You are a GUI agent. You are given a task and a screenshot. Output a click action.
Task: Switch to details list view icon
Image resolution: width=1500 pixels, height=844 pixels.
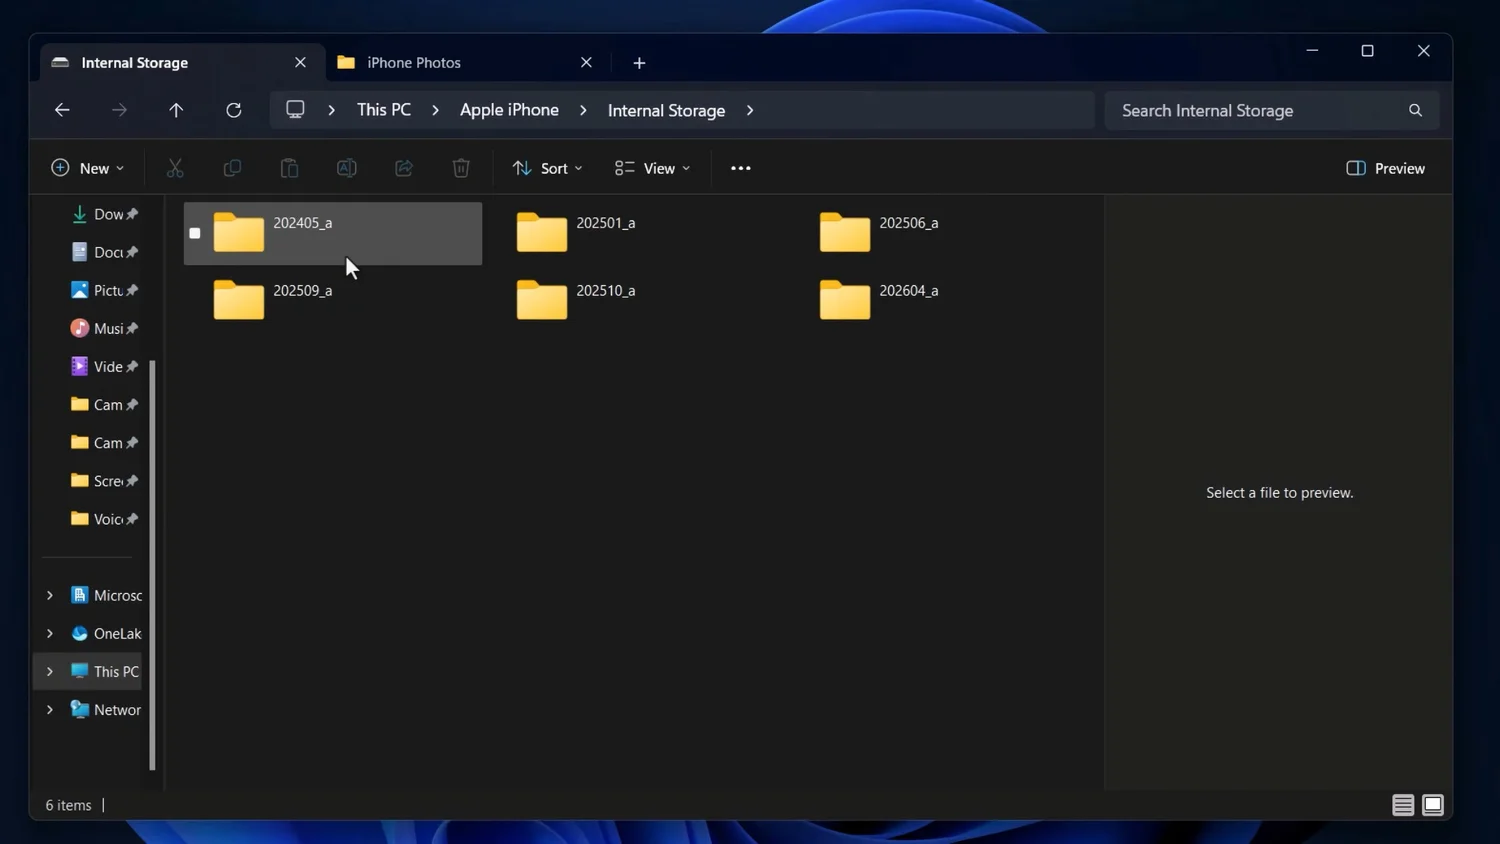tap(1403, 805)
